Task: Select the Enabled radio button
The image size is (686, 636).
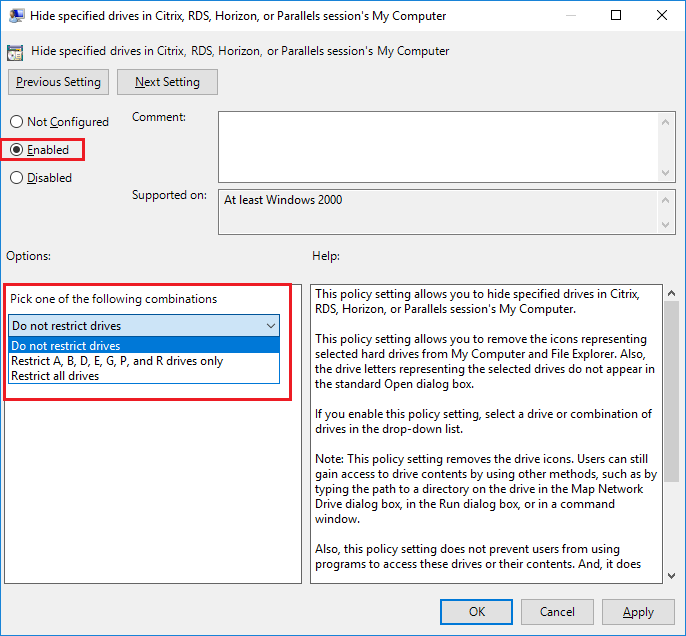Action: [x=16, y=150]
